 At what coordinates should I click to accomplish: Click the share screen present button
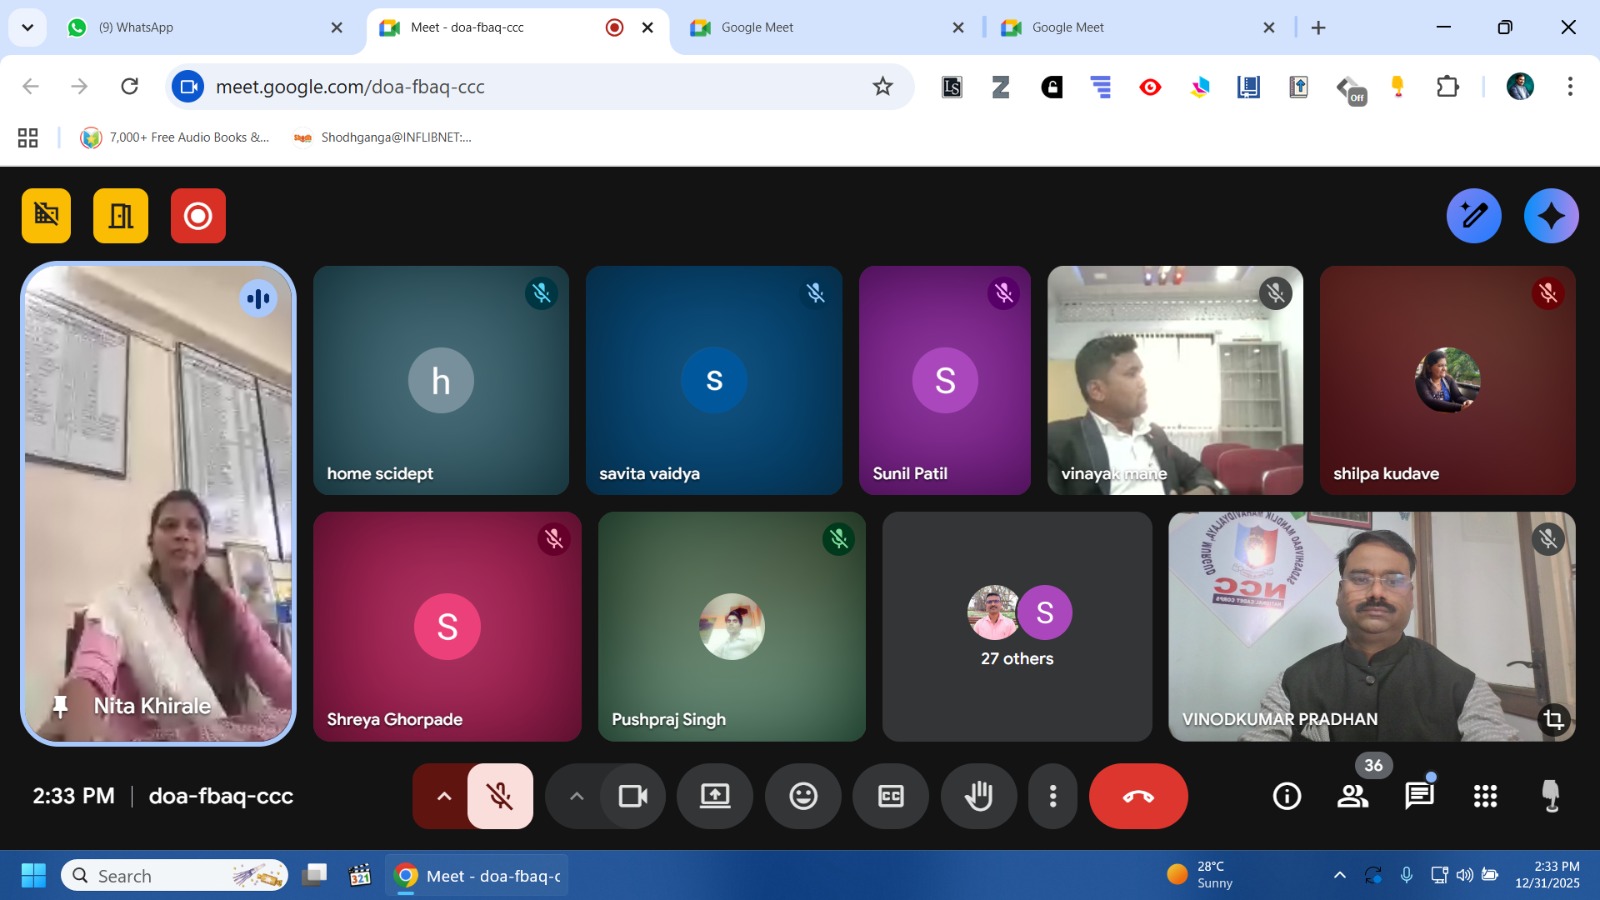pyautogui.click(x=715, y=796)
